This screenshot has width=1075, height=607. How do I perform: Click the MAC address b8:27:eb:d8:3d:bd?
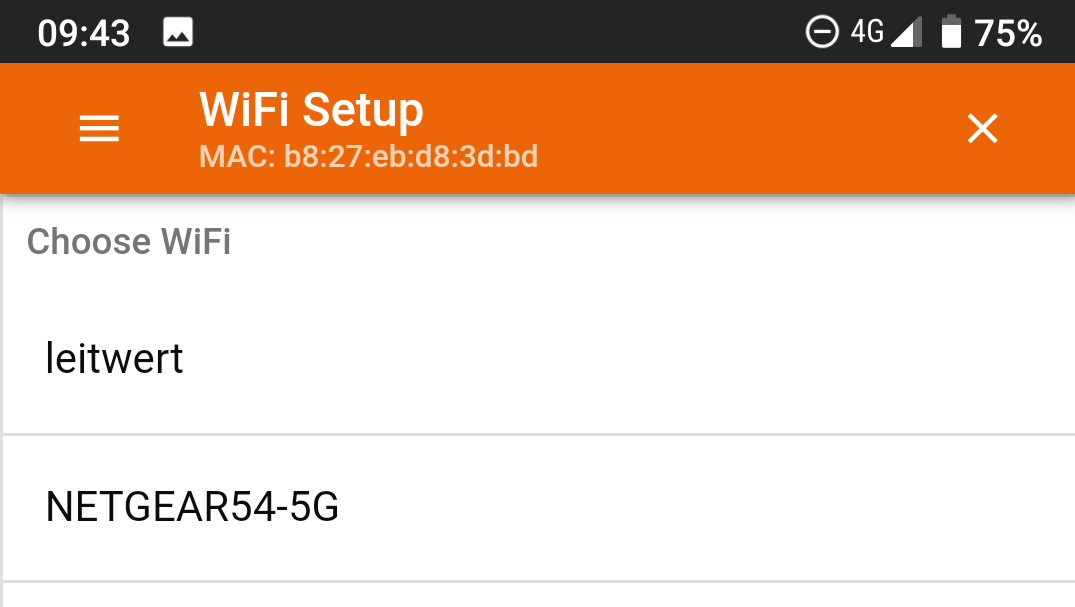point(368,157)
